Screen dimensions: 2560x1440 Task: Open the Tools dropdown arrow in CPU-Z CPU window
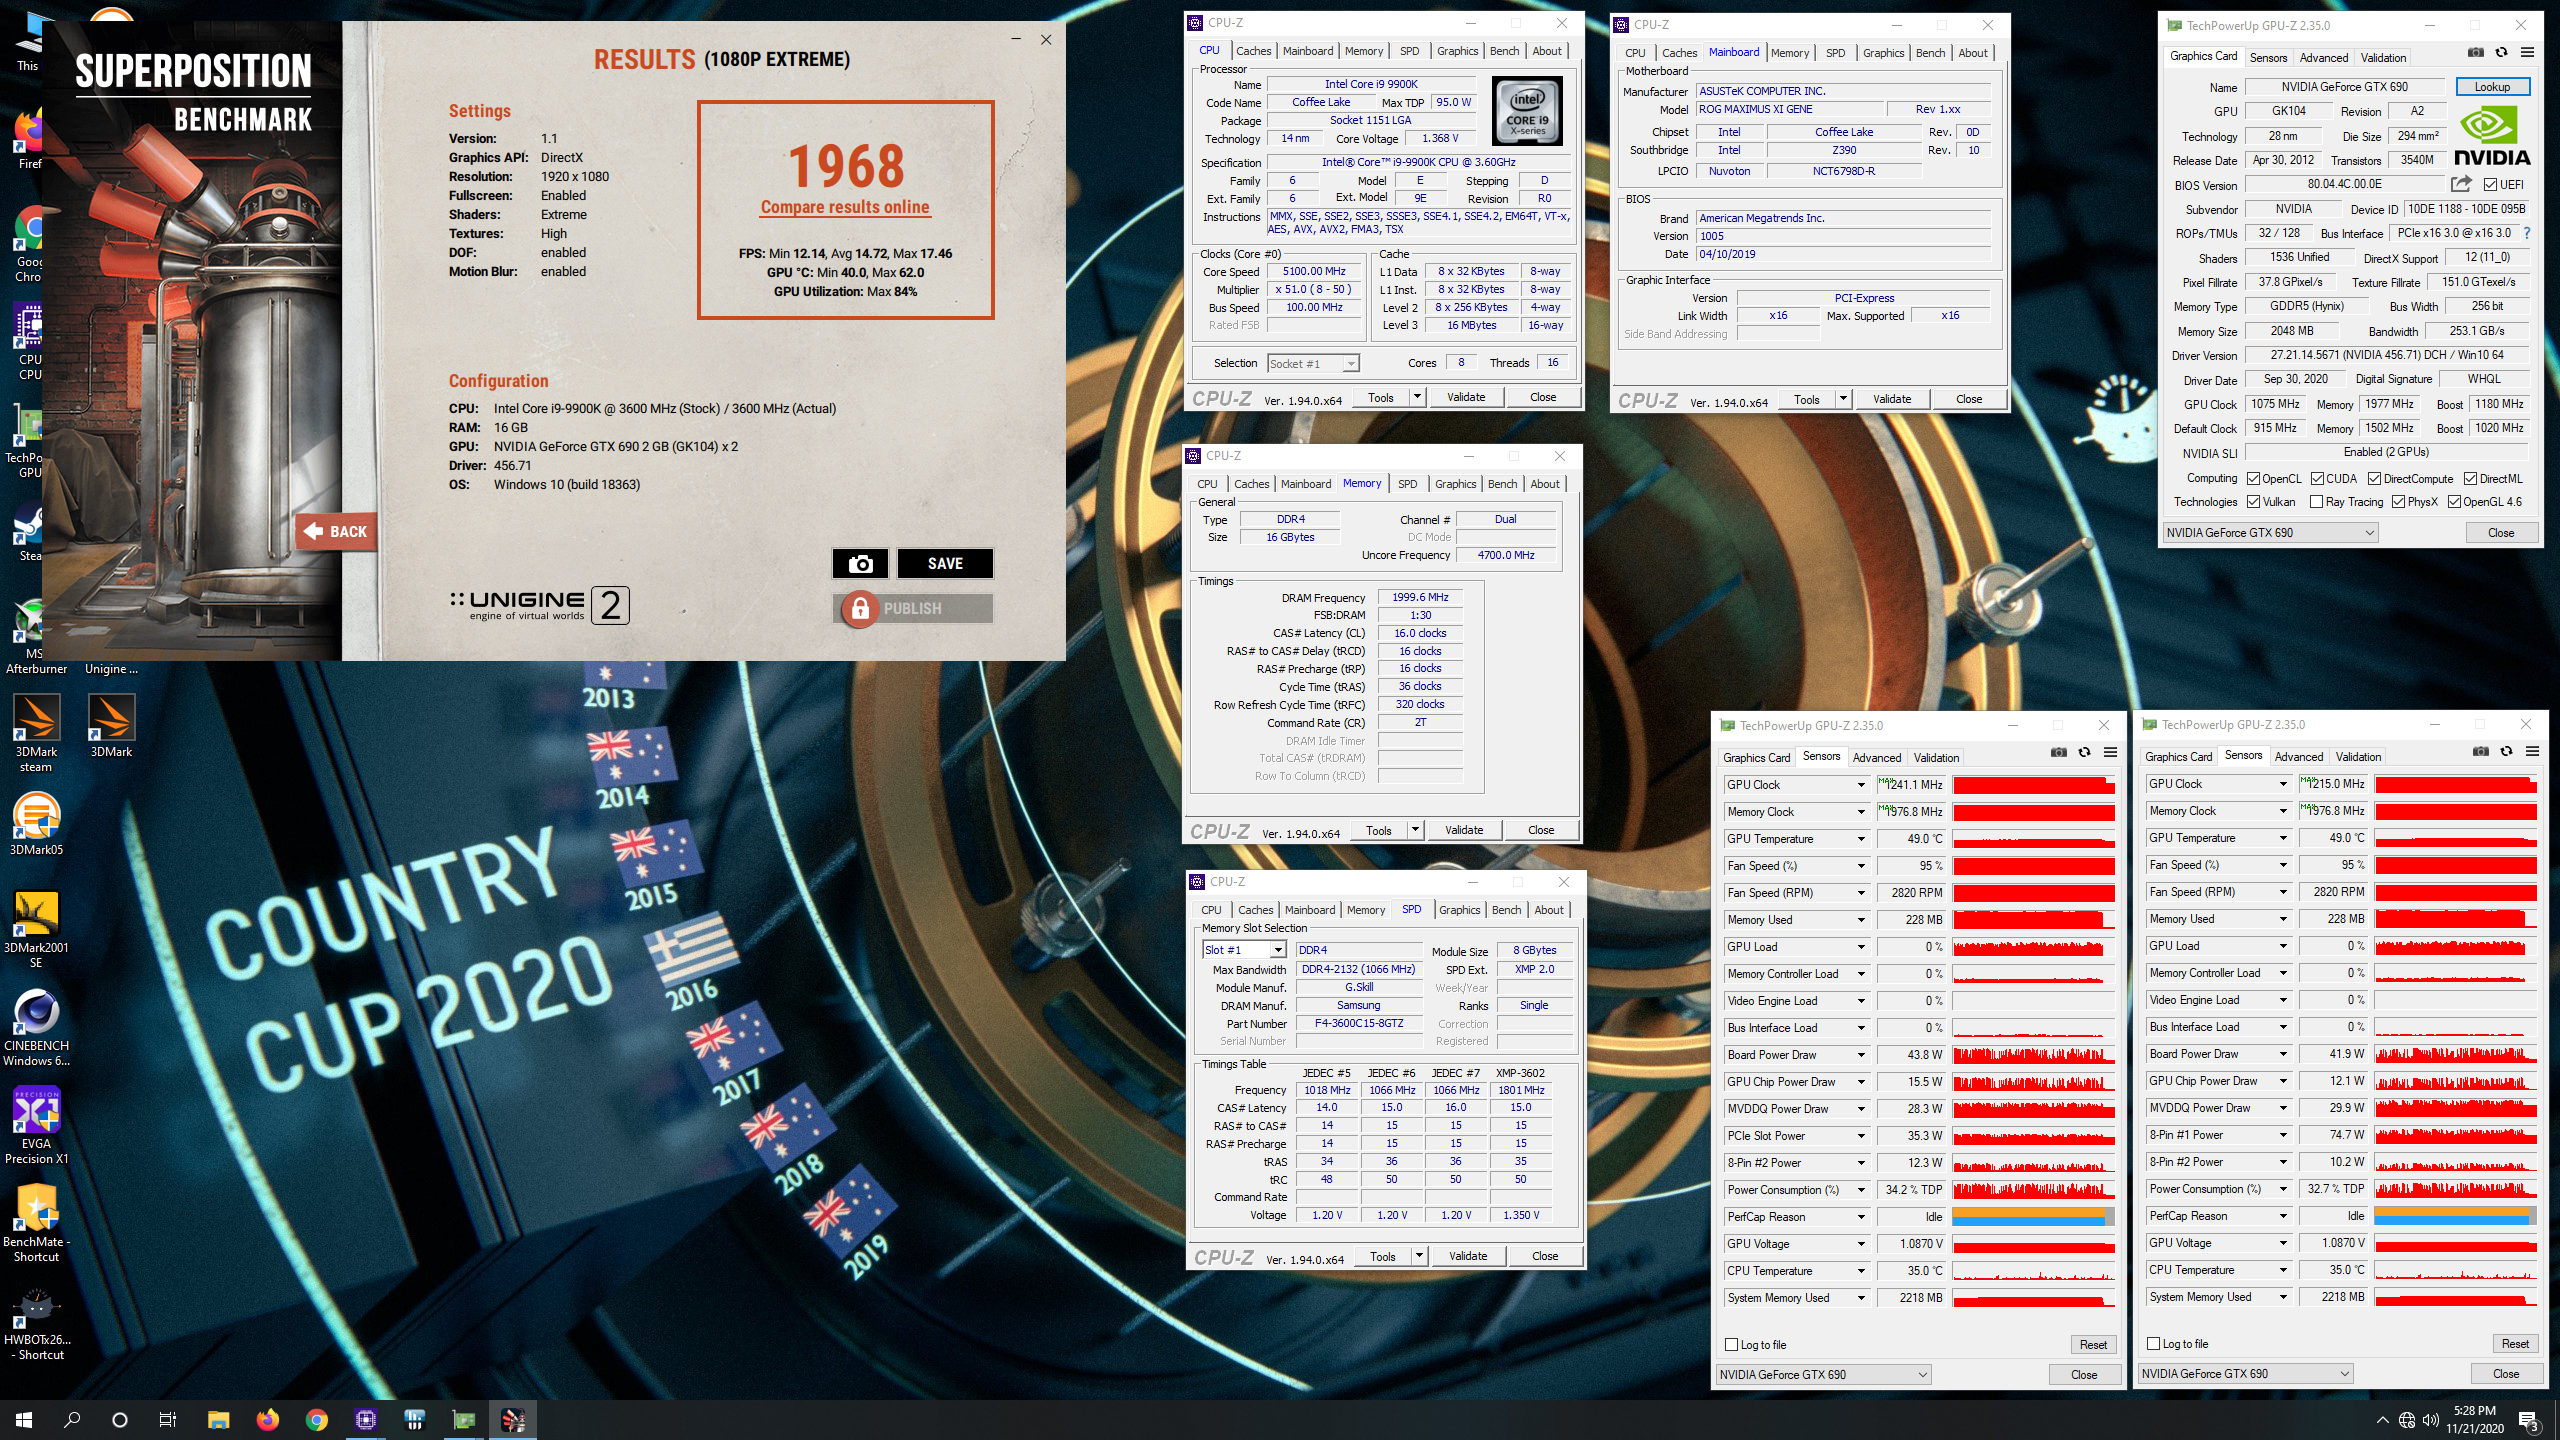point(1417,397)
